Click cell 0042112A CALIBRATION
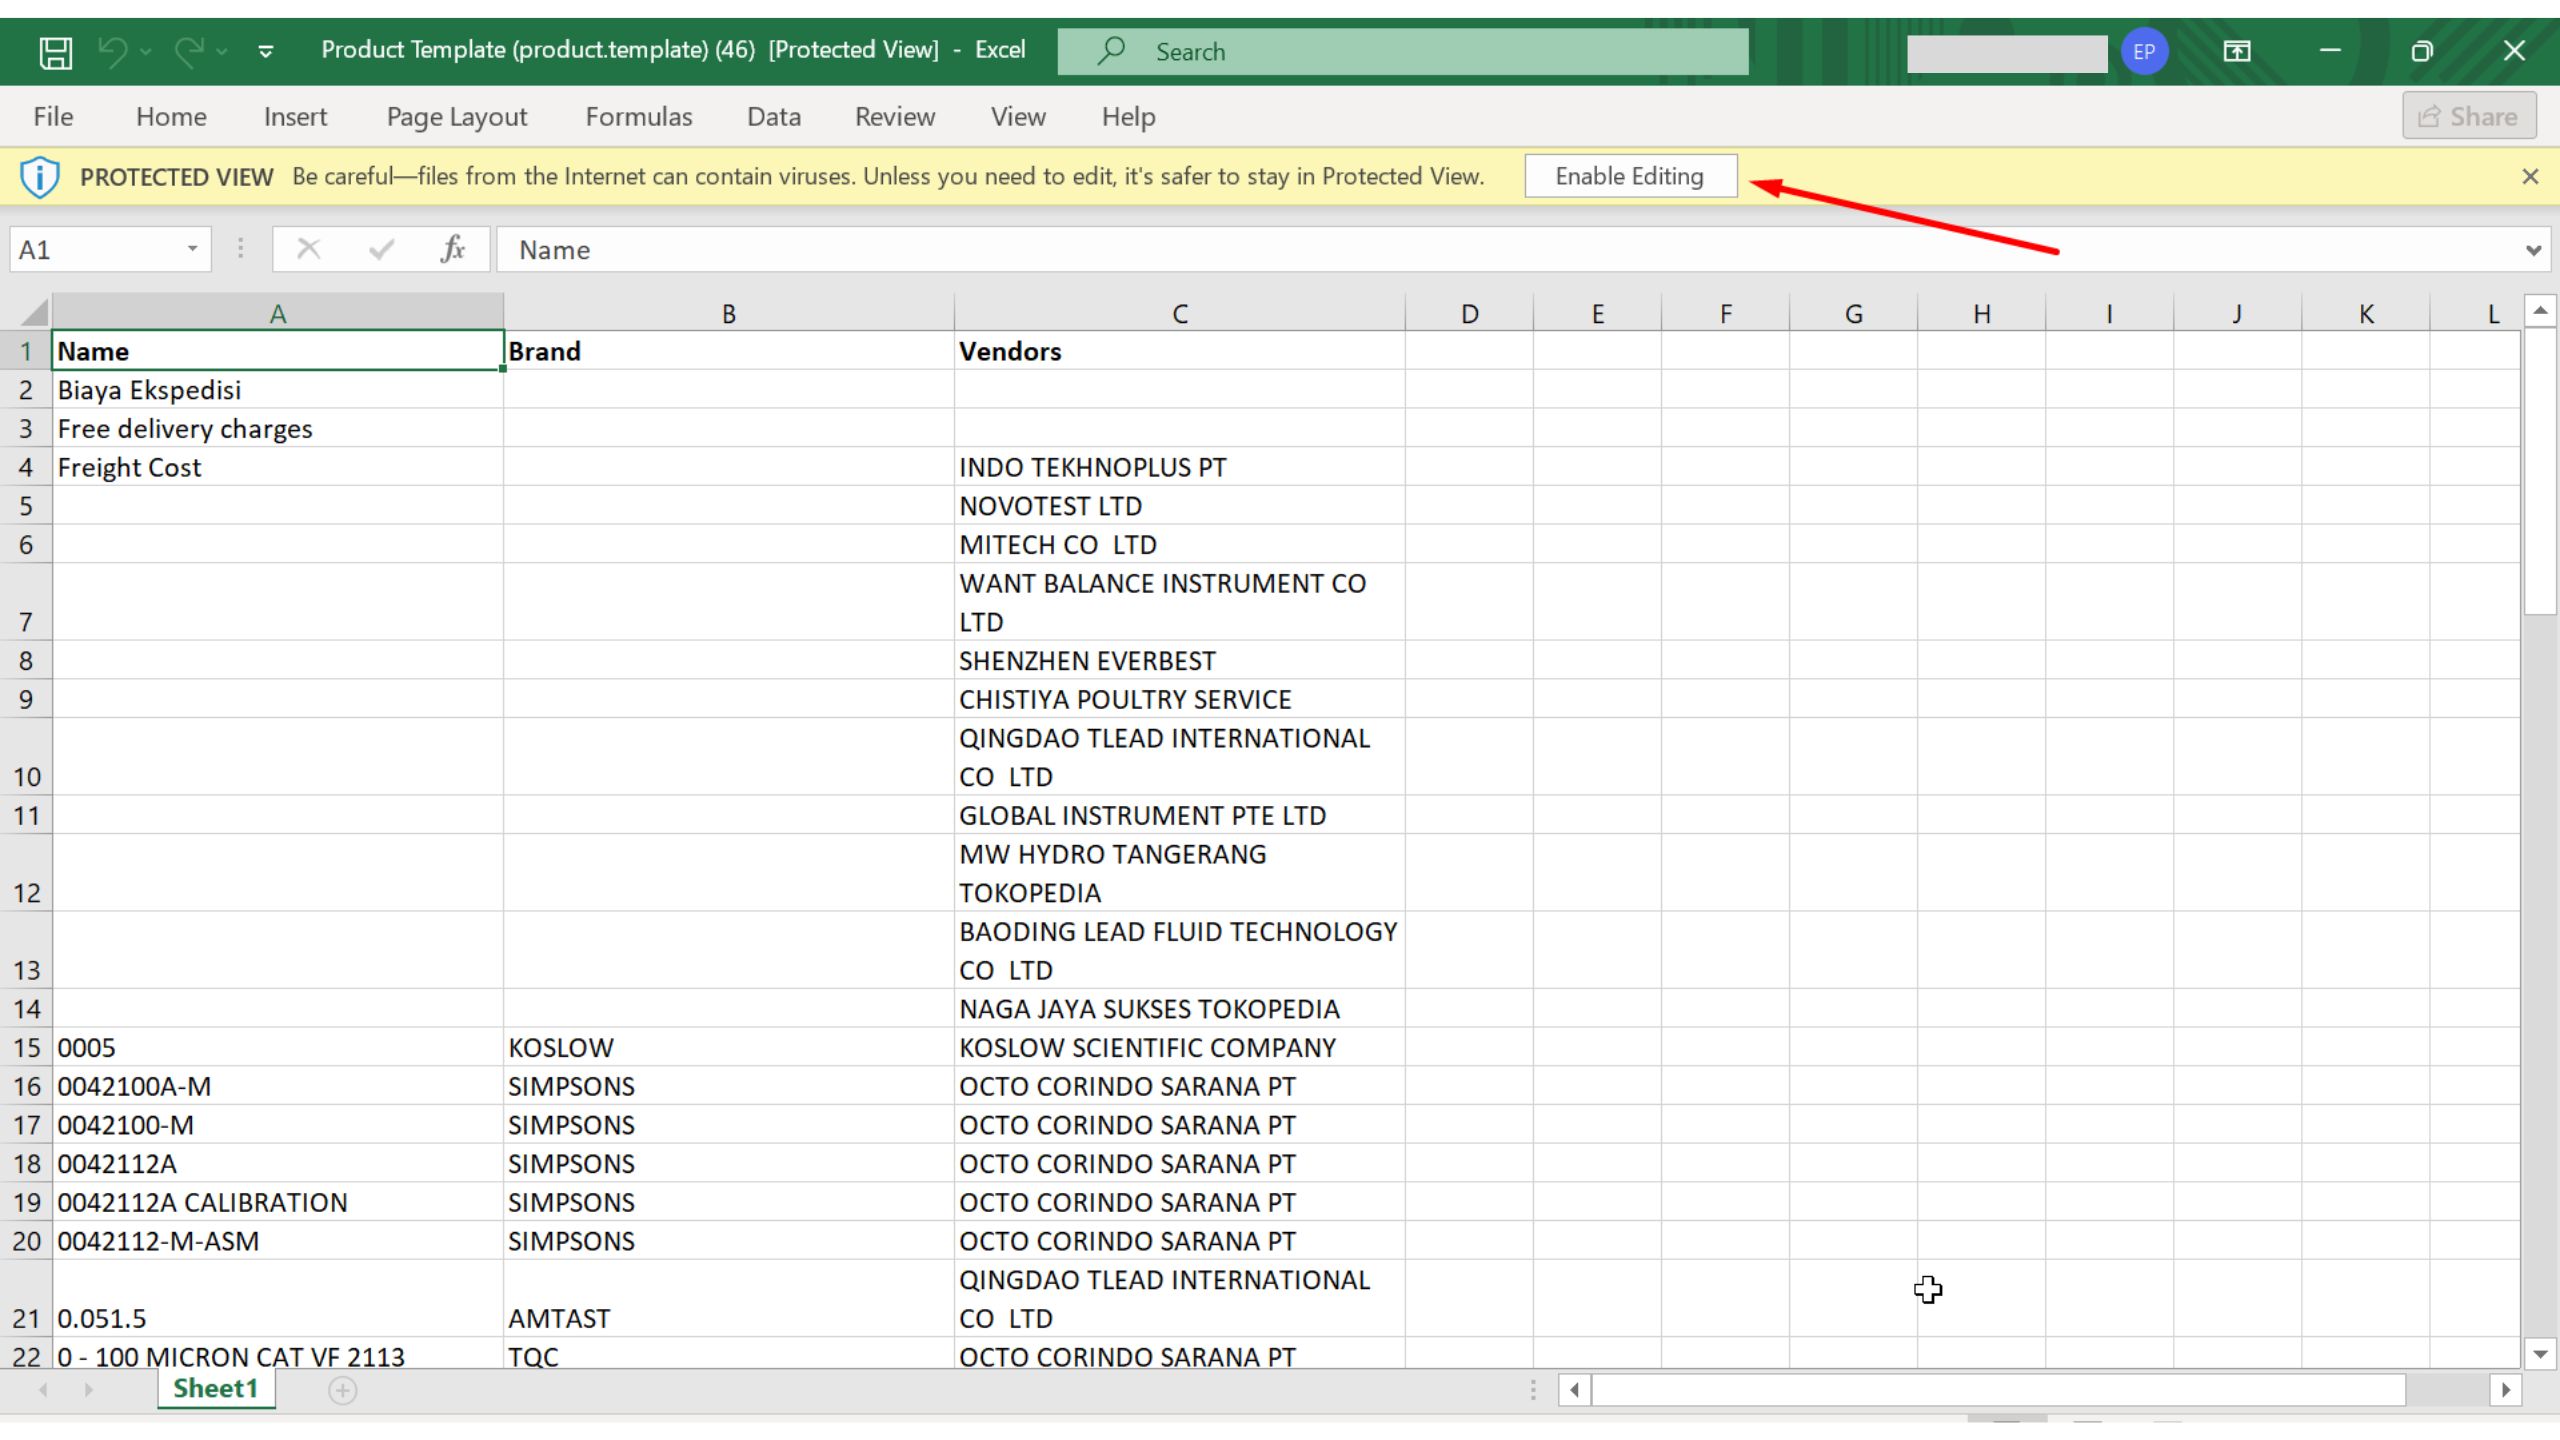 point(278,1202)
